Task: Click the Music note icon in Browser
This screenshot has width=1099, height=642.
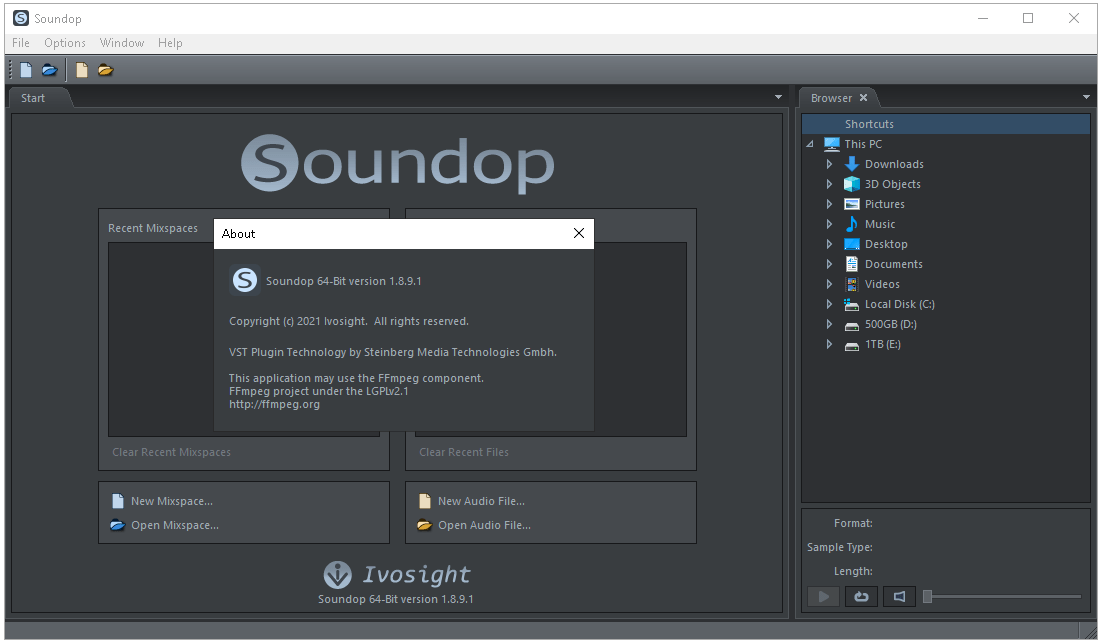Action: tap(852, 224)
